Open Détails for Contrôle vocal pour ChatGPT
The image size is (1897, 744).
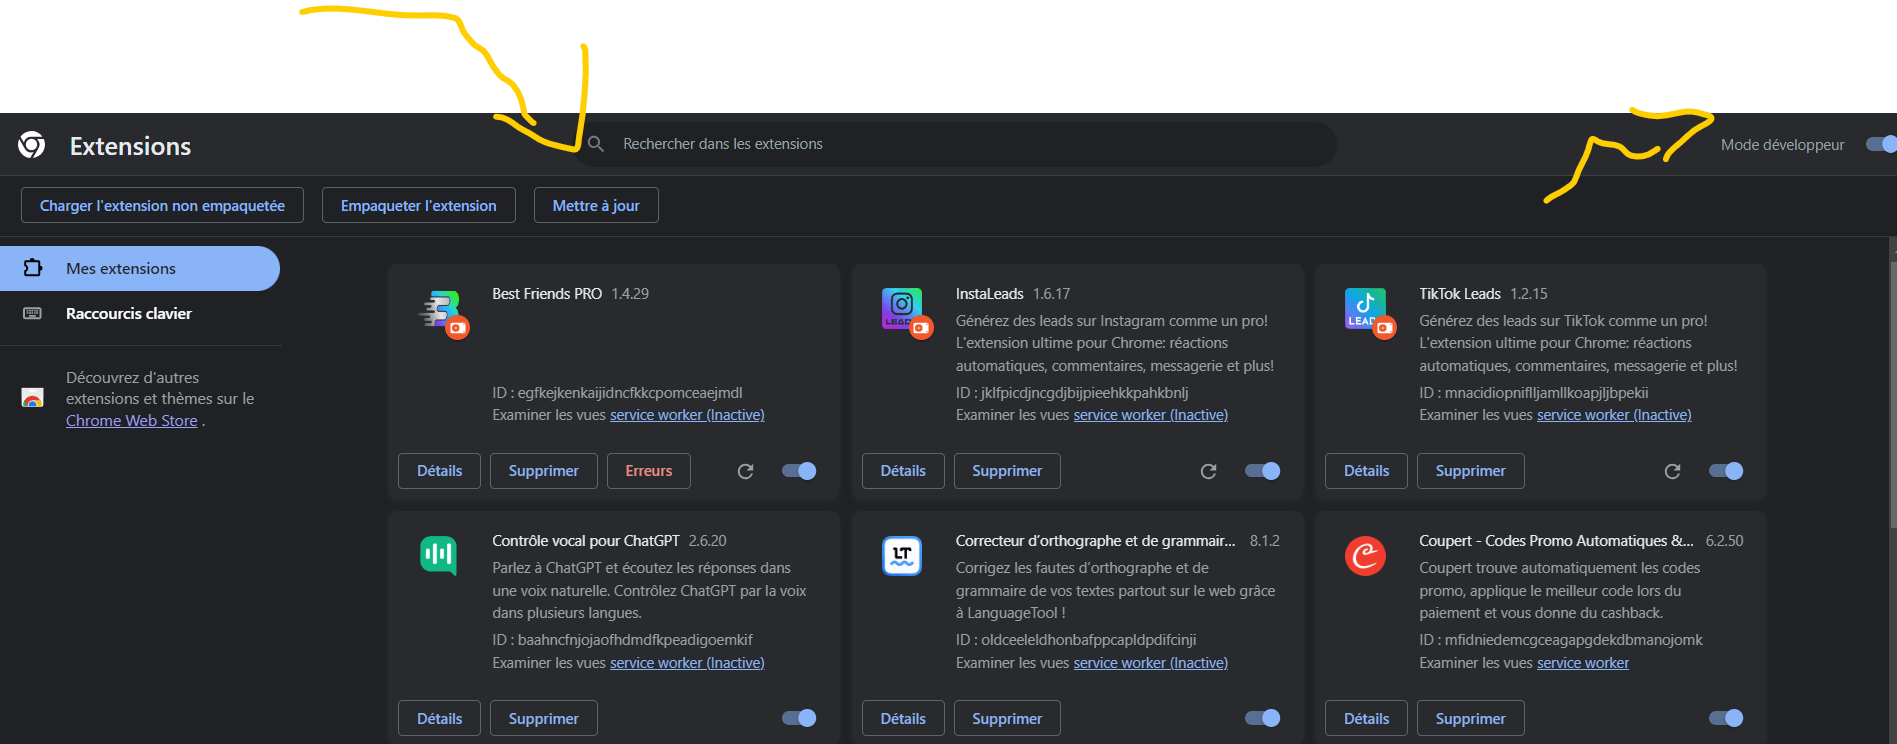click(439, 718)
